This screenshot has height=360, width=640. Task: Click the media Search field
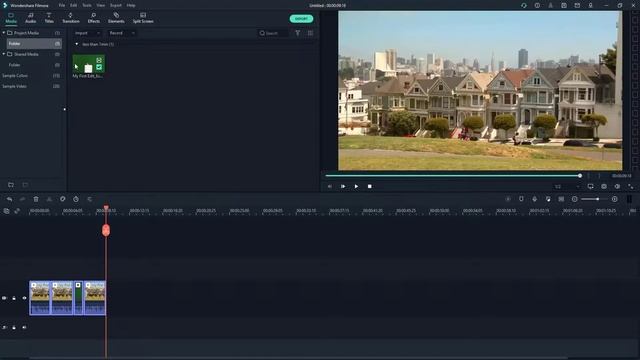273,33
